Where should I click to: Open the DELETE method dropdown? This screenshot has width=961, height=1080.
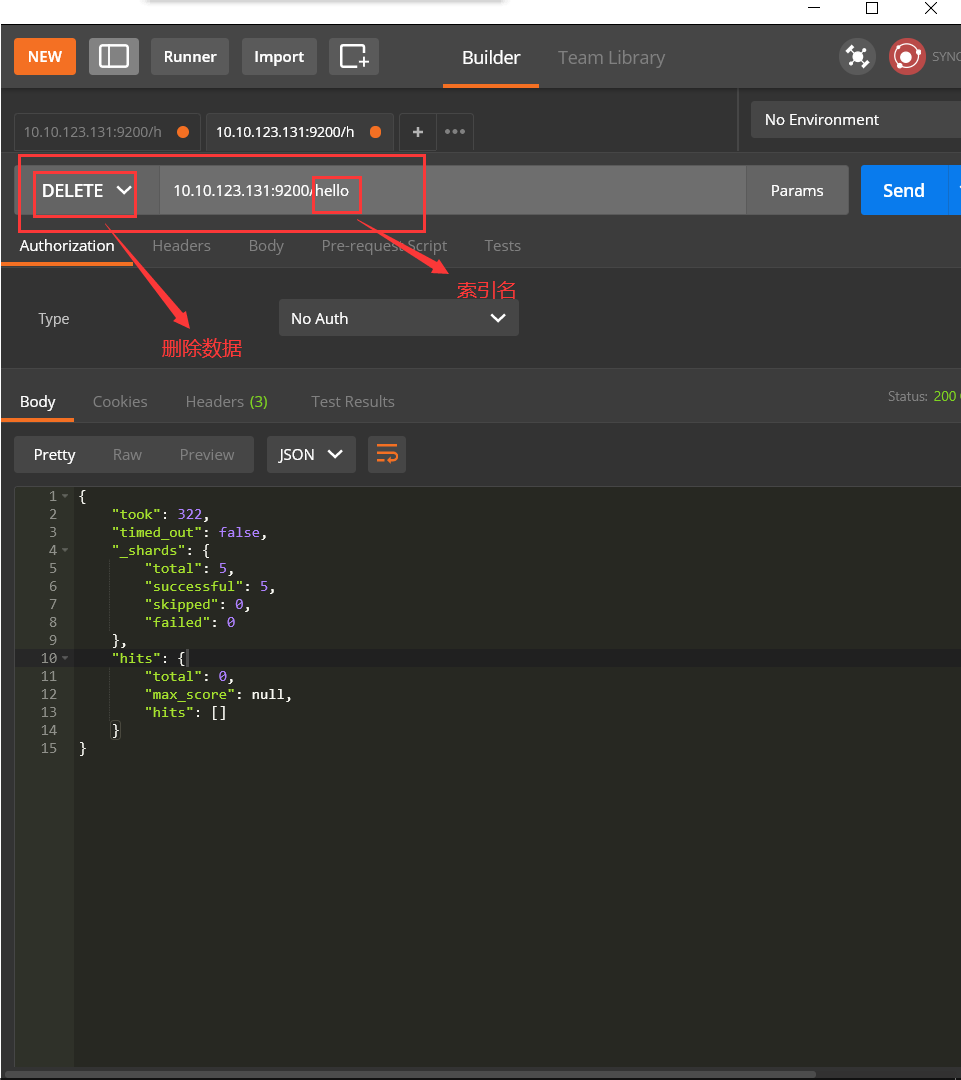tap(85, 191)
